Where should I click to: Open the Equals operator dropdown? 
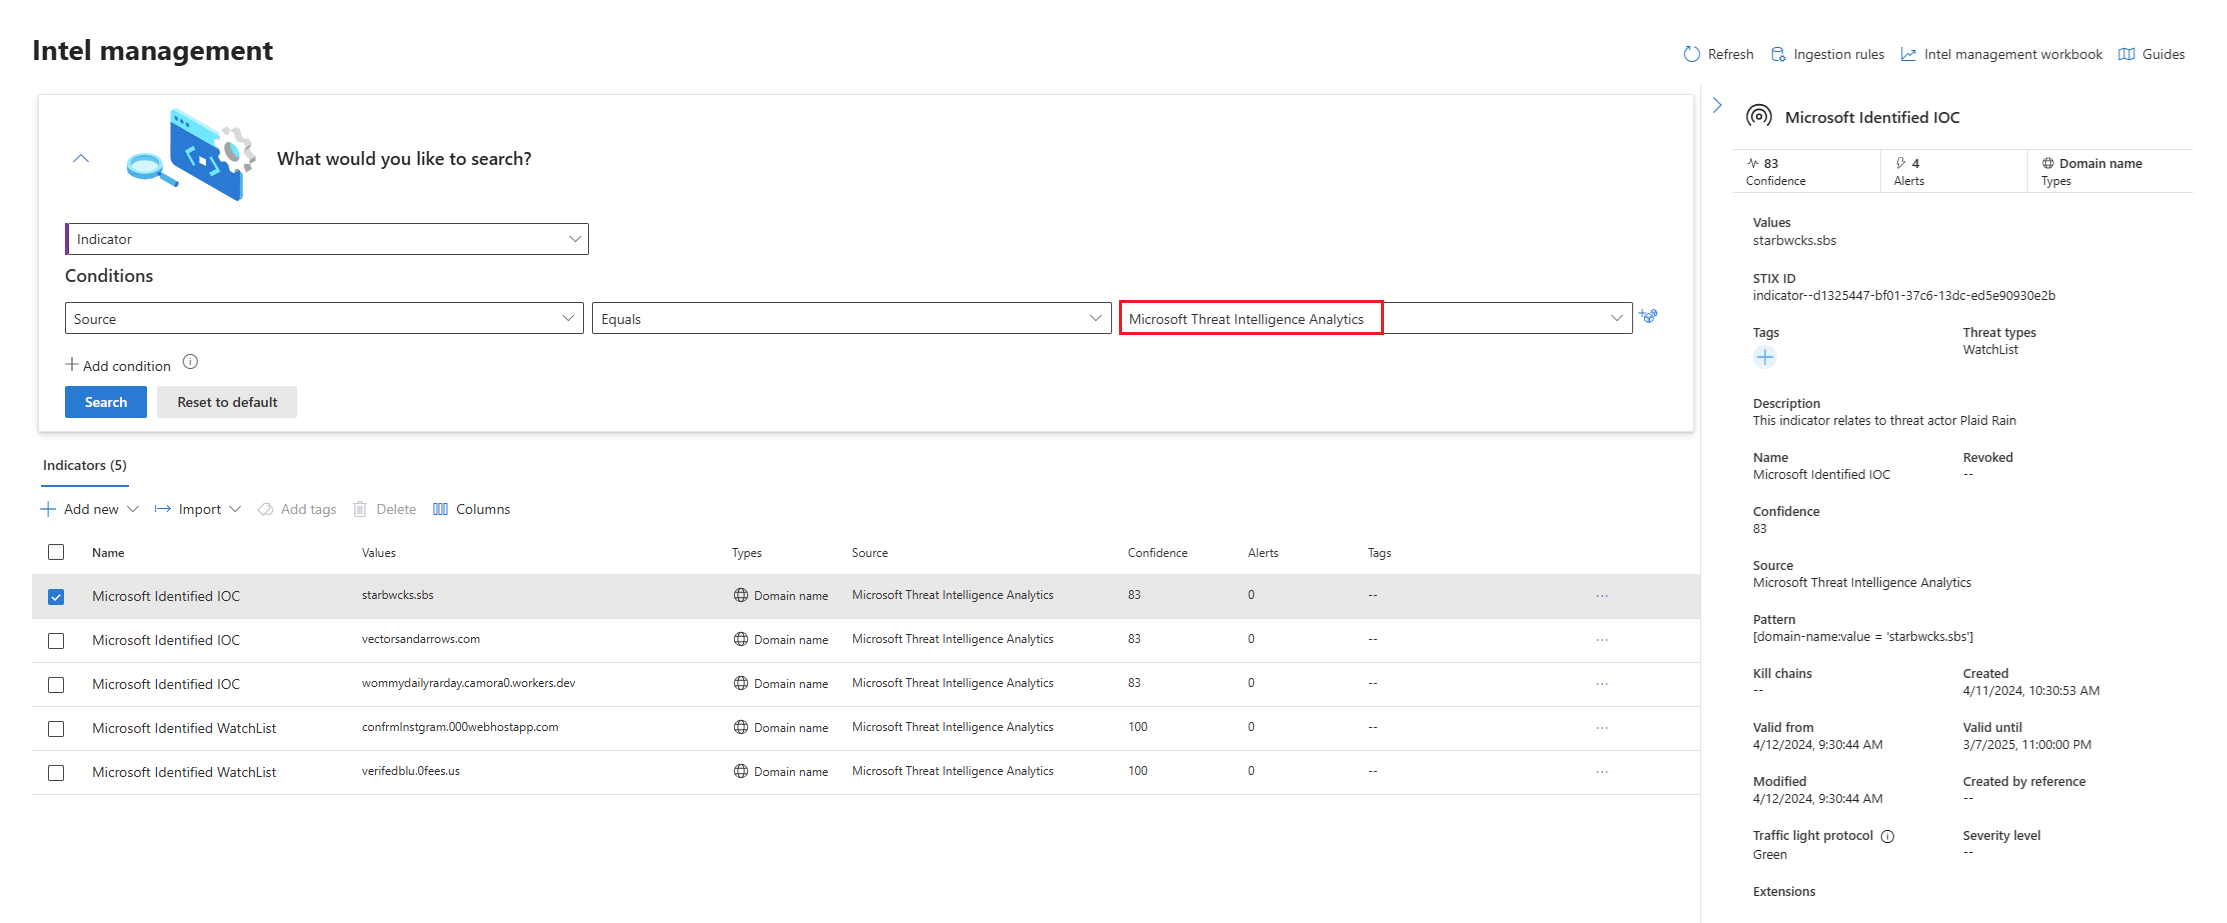(x=851, y=319)
